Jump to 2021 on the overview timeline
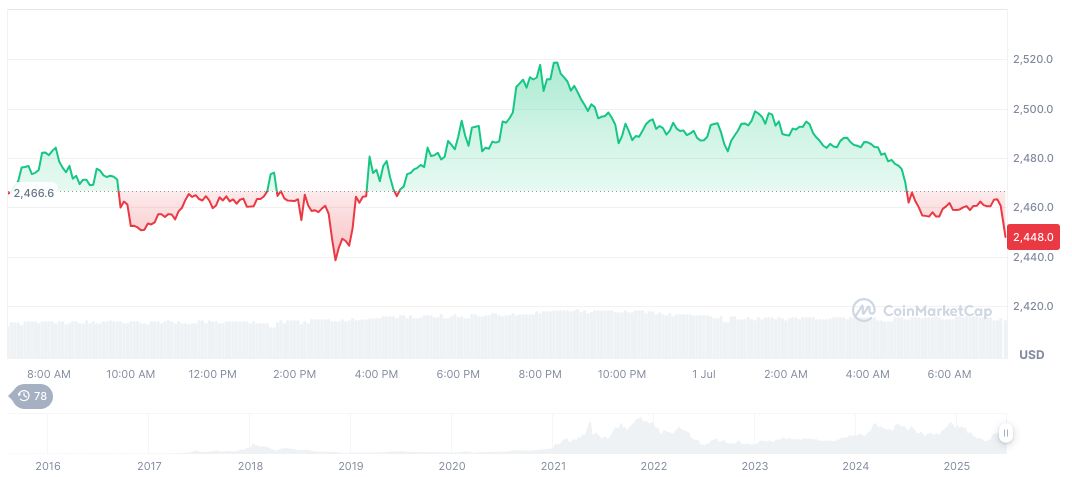 (553, 466)
